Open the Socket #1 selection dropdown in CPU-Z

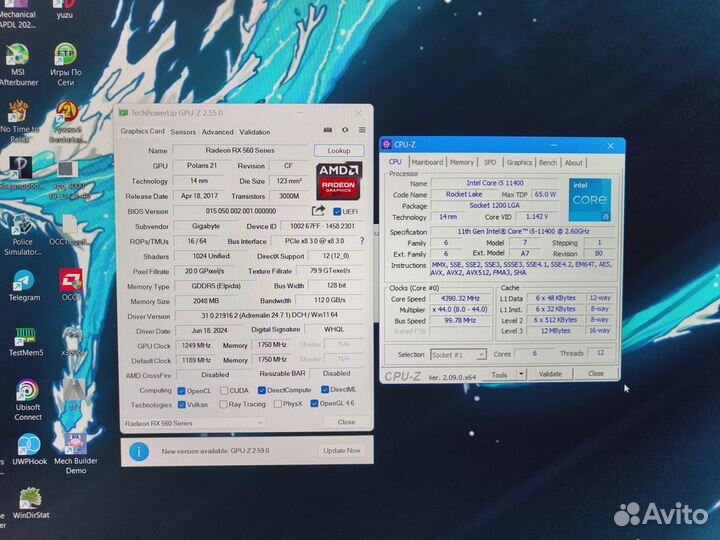[x=458, y=354]
